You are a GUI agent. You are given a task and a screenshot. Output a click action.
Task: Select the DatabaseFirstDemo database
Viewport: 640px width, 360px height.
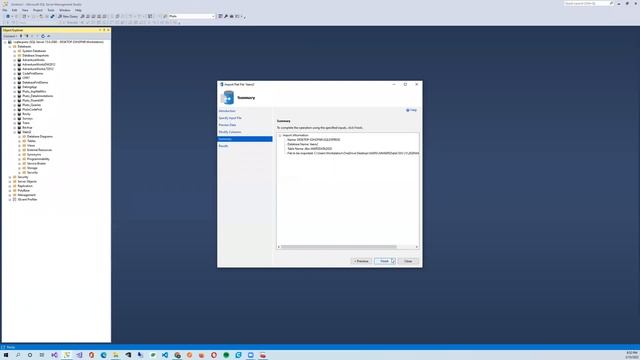(35, 82)
